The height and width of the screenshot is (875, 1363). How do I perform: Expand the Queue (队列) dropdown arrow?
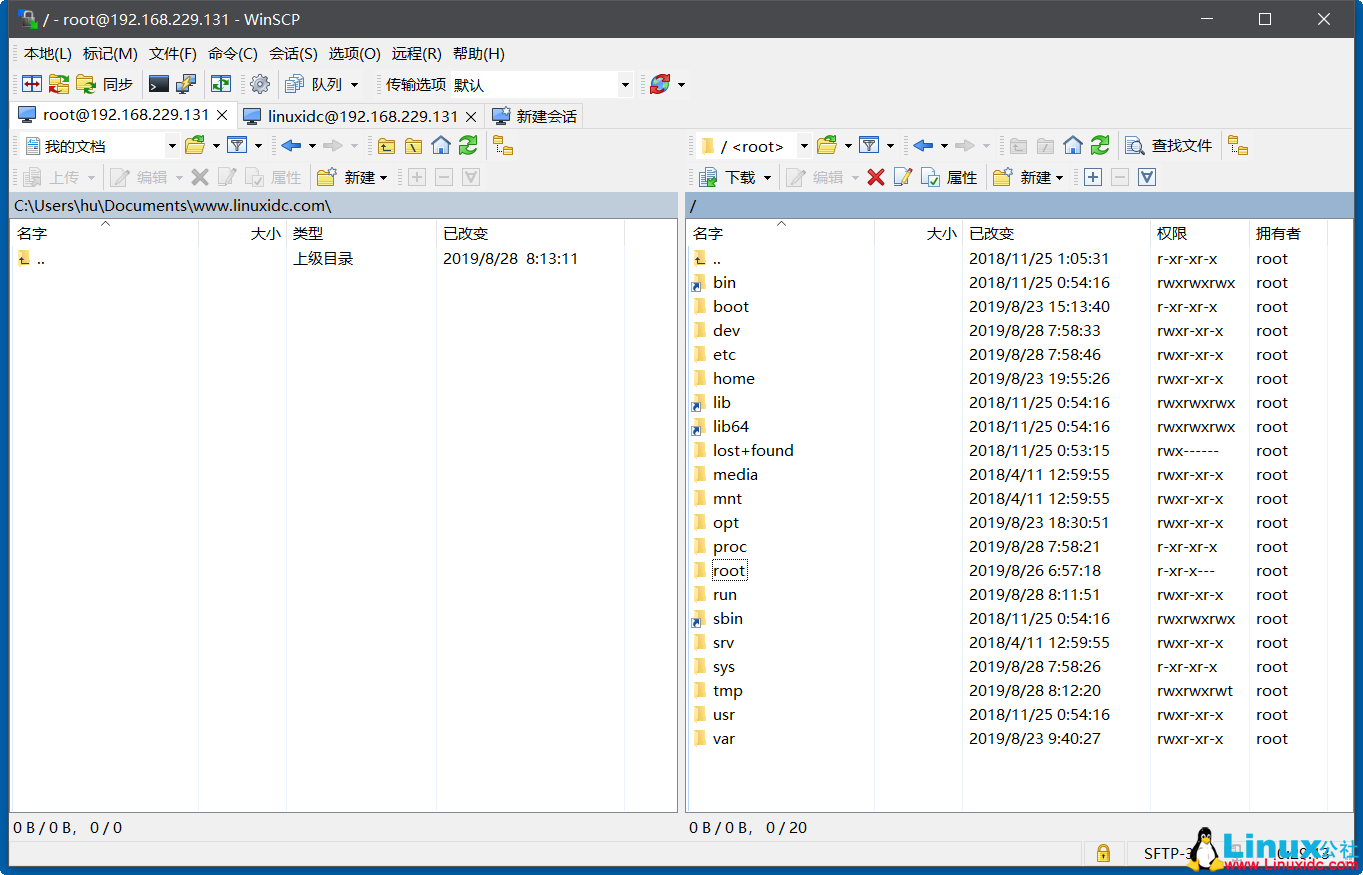354,85
